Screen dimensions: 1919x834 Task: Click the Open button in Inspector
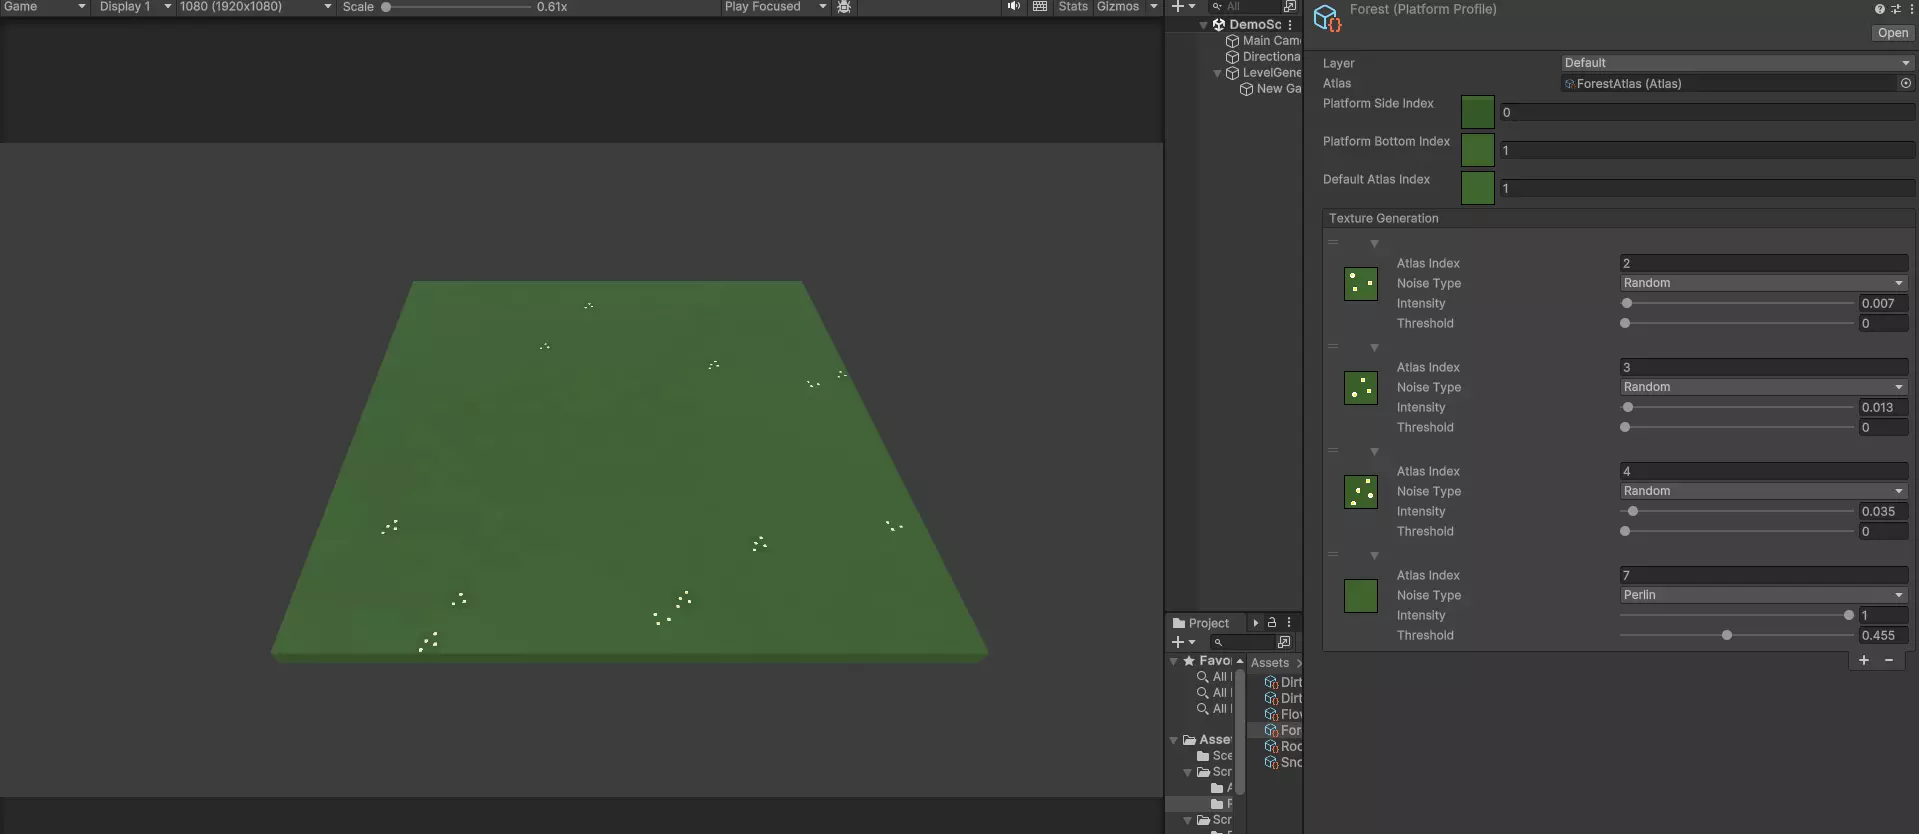pyautogui.click(x=1893, y=33)
